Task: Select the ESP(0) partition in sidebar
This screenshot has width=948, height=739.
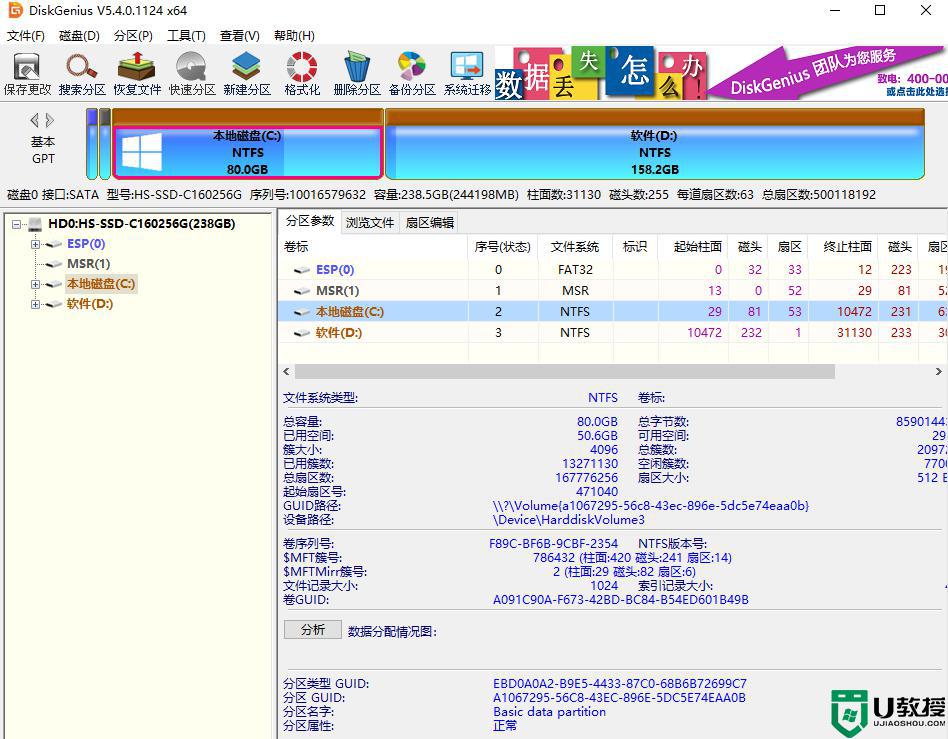Action: point(86,243)
